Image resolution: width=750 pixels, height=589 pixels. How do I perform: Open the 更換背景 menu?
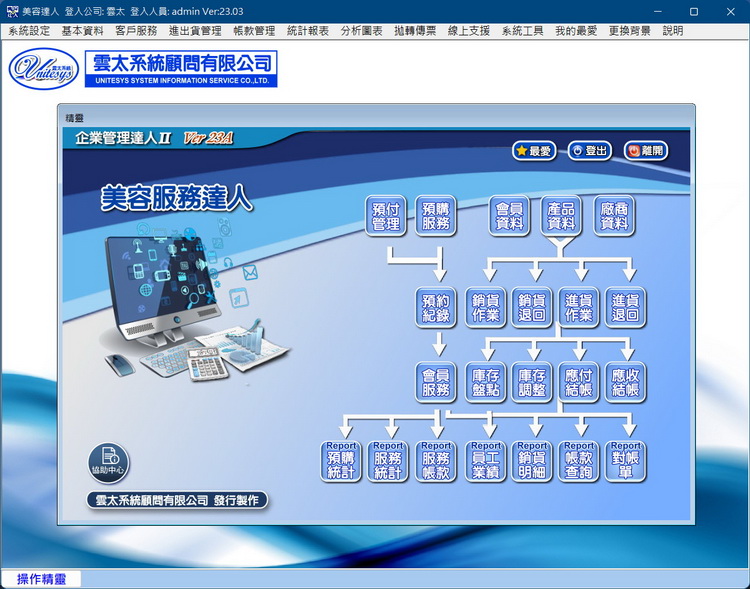pyautogui.click(x=629, y=31)
